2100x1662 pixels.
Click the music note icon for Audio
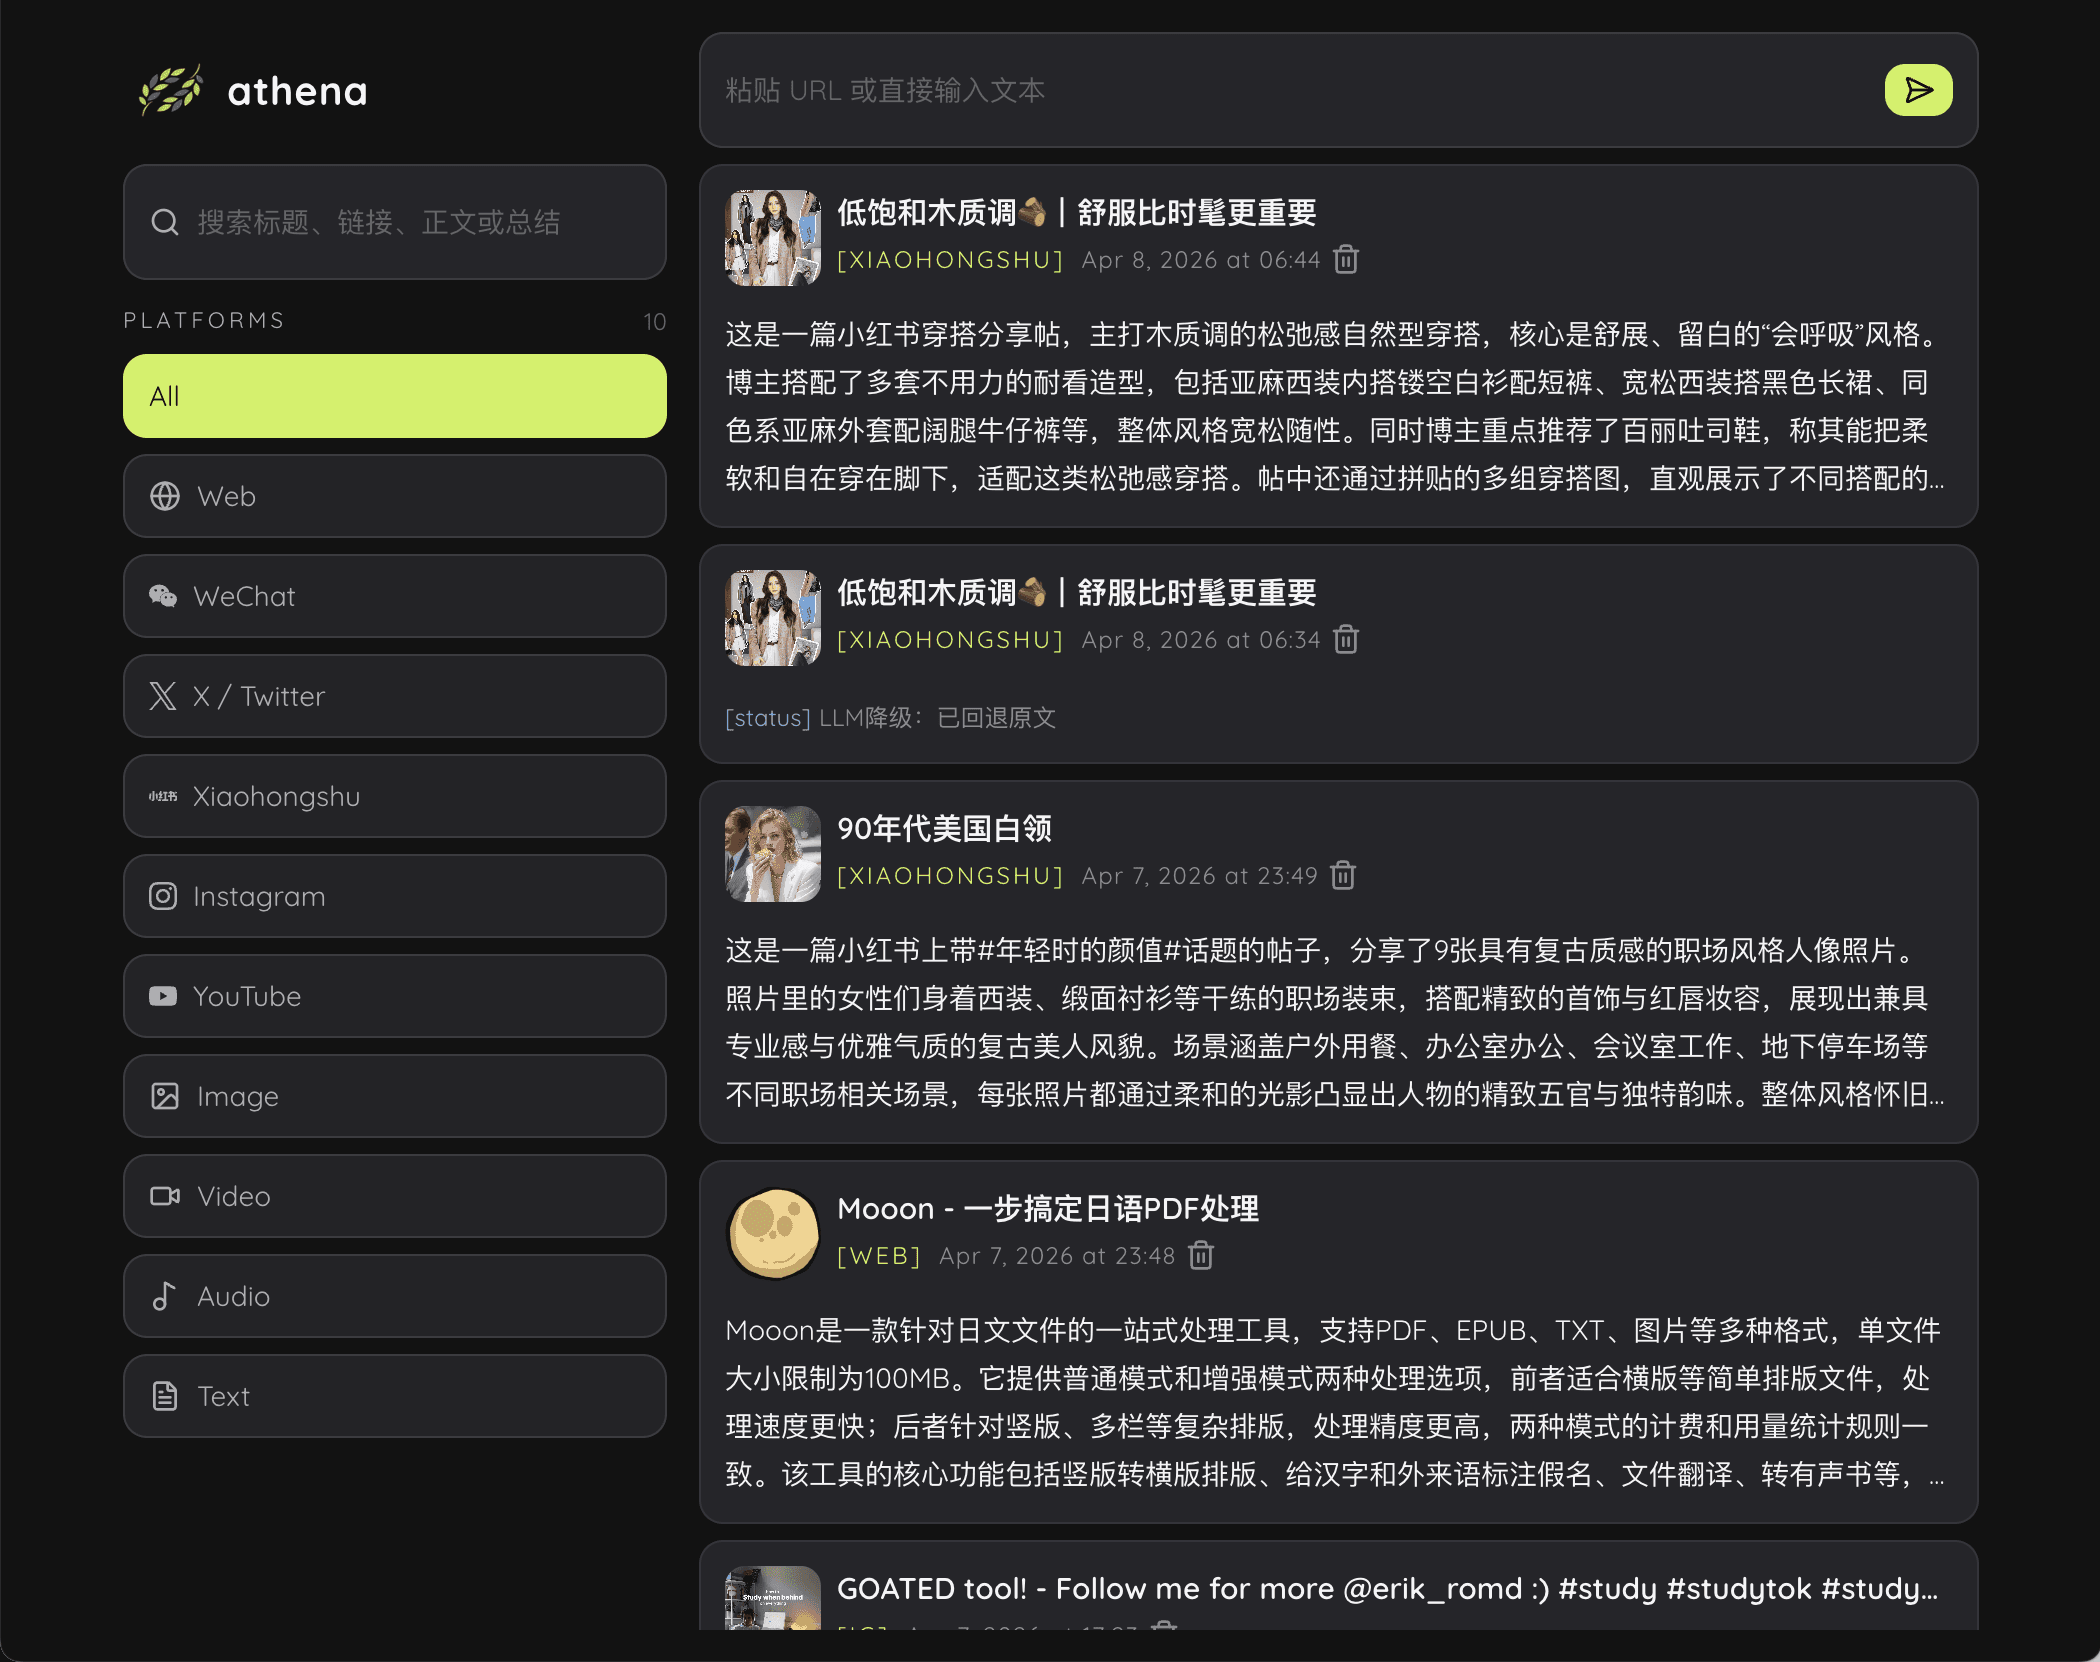(163, 1296)
